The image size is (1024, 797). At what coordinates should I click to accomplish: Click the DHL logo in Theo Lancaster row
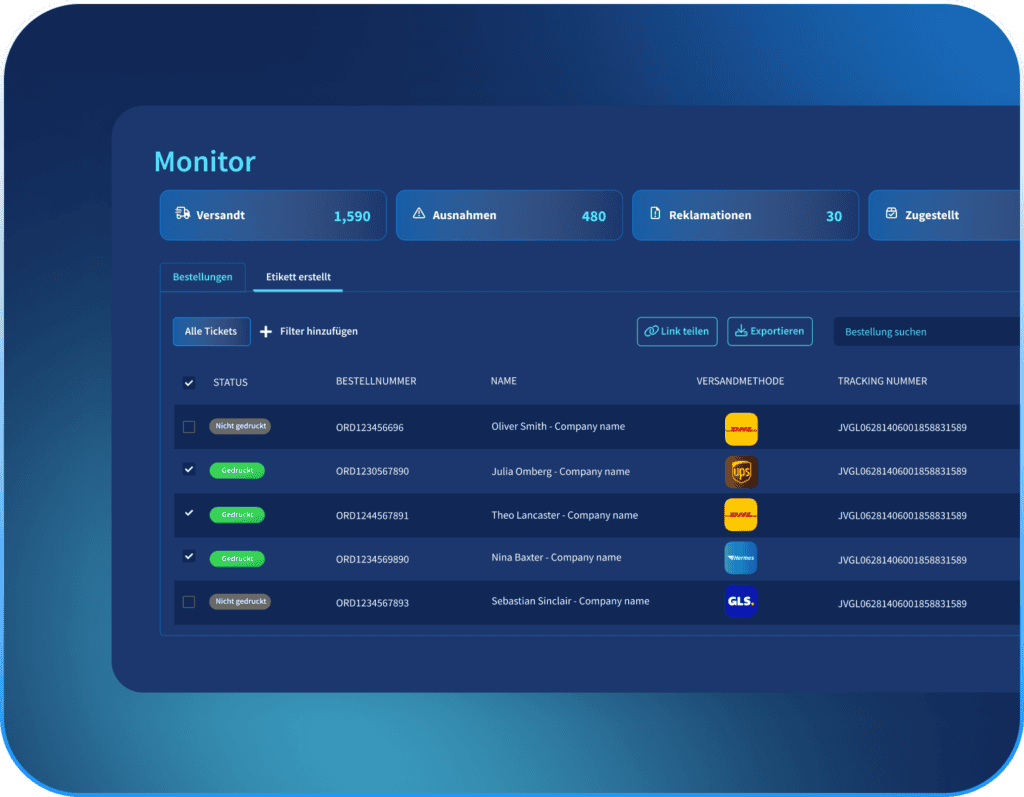(741, 515)
